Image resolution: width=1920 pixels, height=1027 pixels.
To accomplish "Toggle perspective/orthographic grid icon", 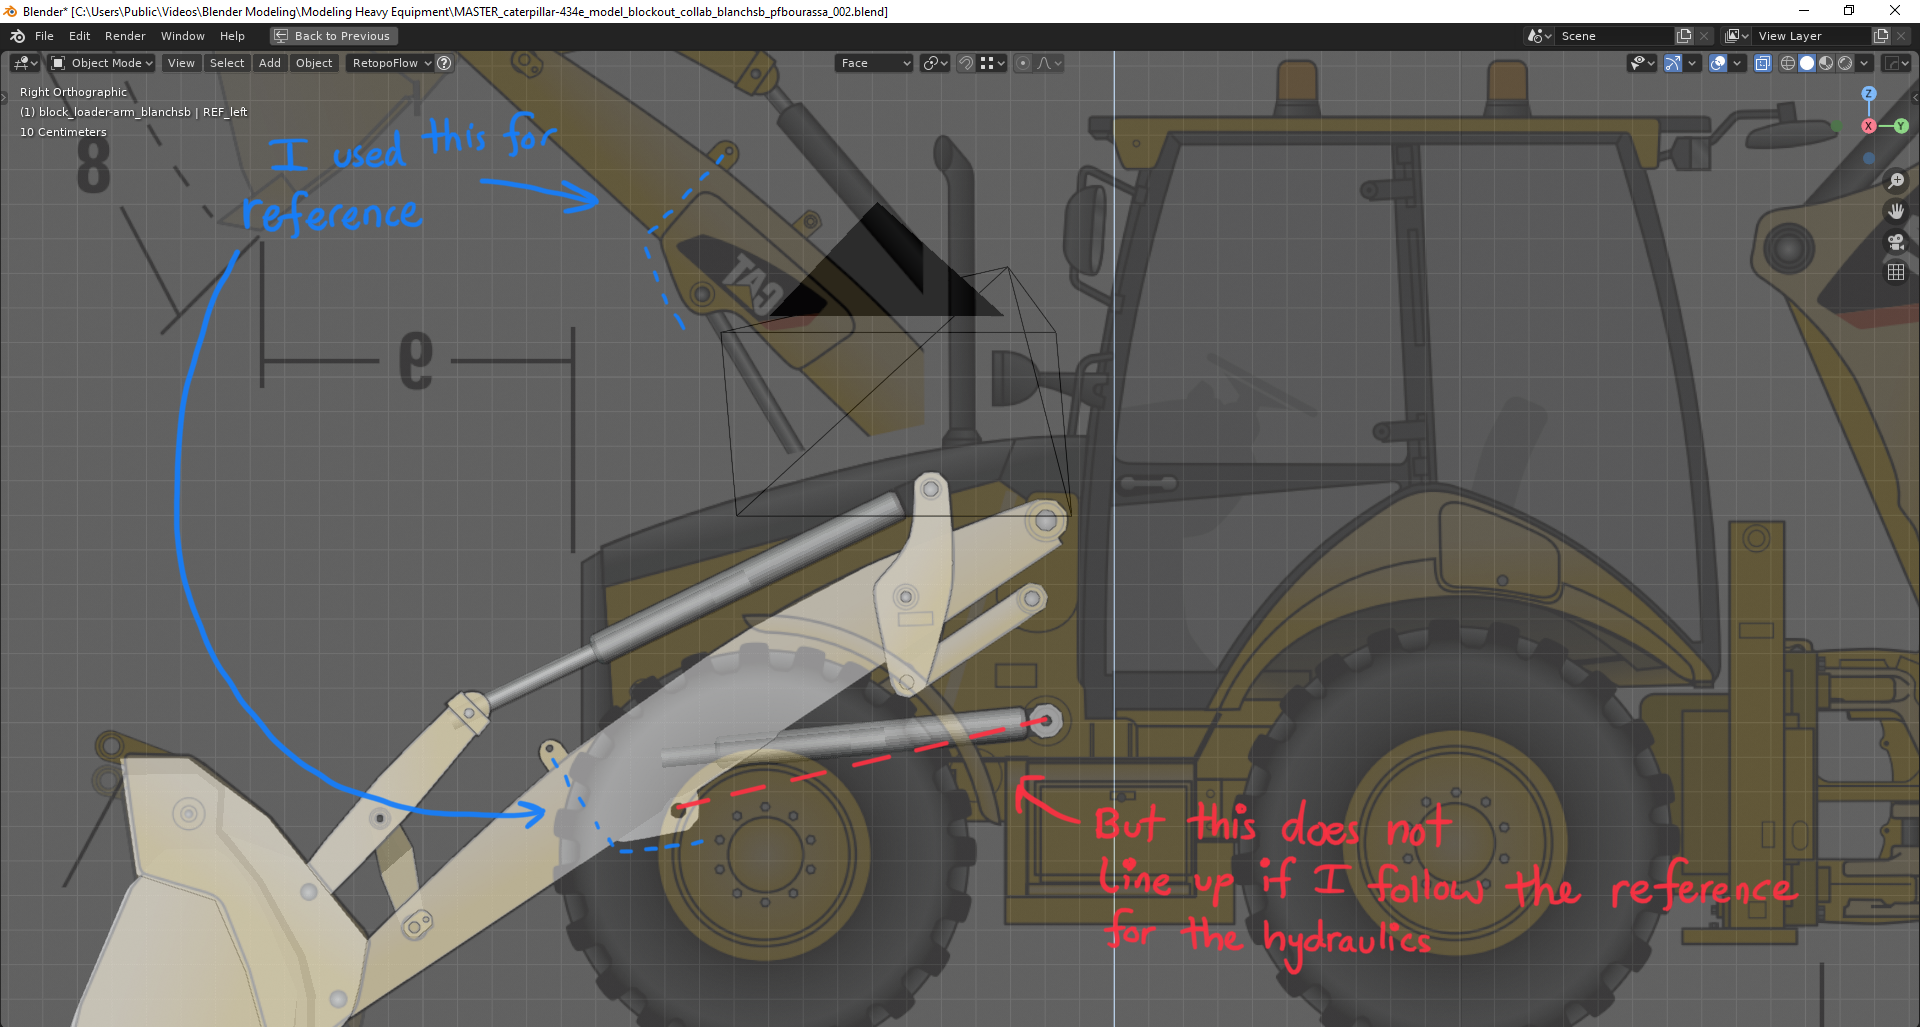I will (1896, 272).
